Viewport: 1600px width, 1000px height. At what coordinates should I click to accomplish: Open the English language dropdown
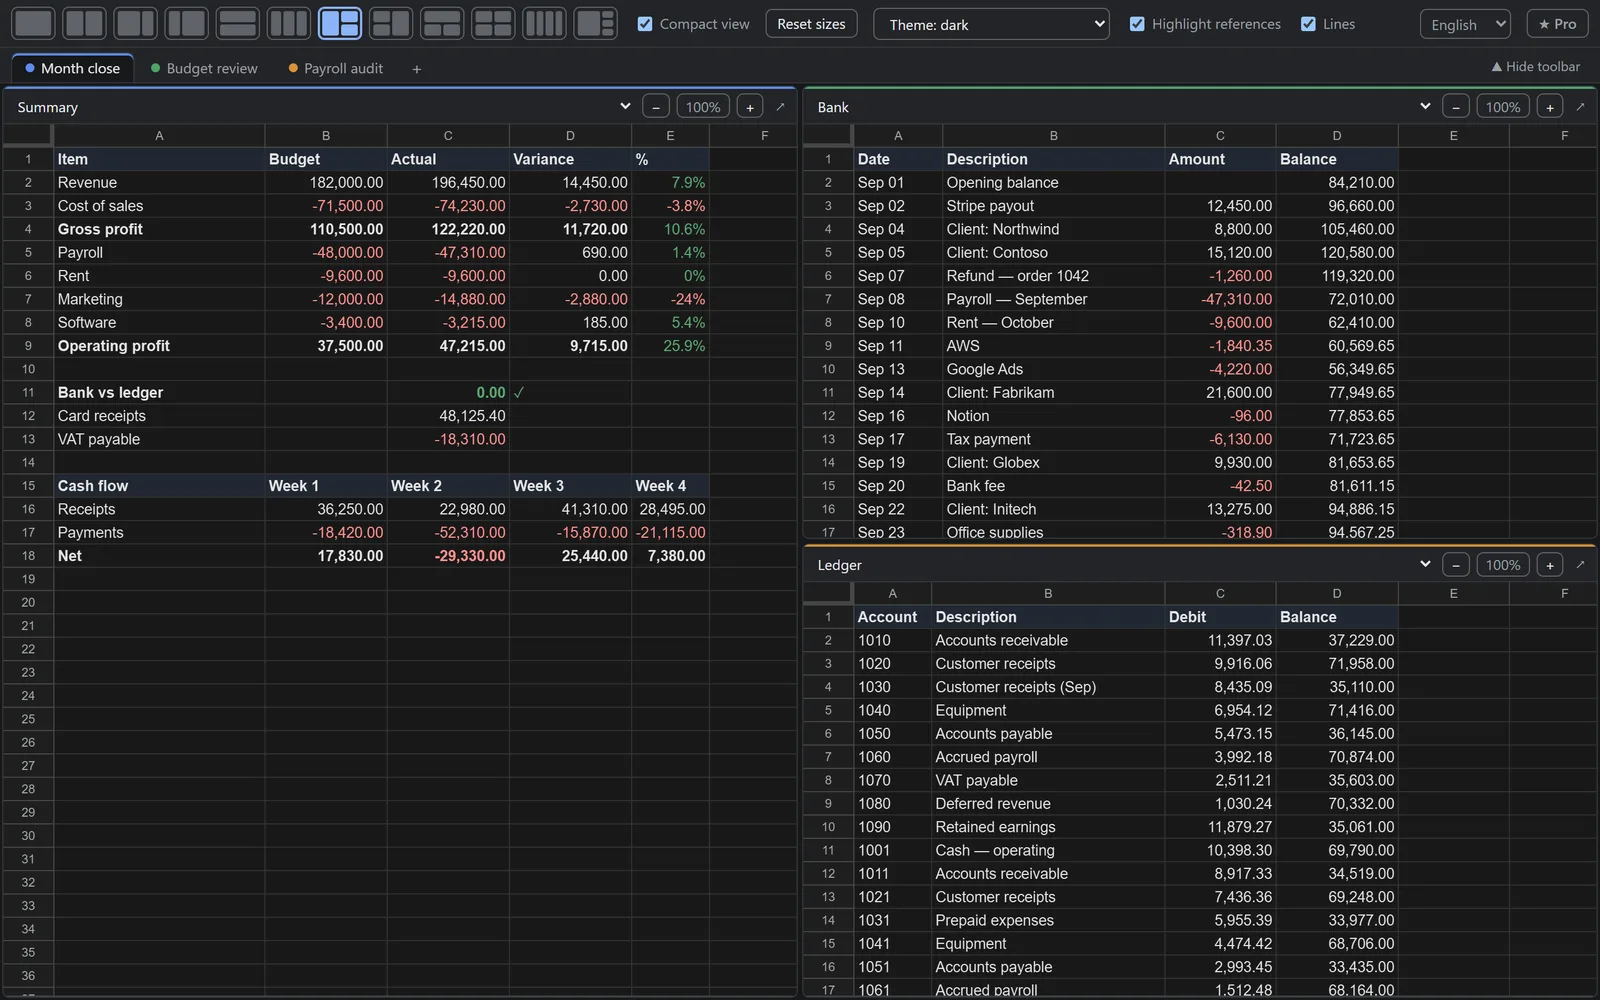click(x=1464, y=24)
